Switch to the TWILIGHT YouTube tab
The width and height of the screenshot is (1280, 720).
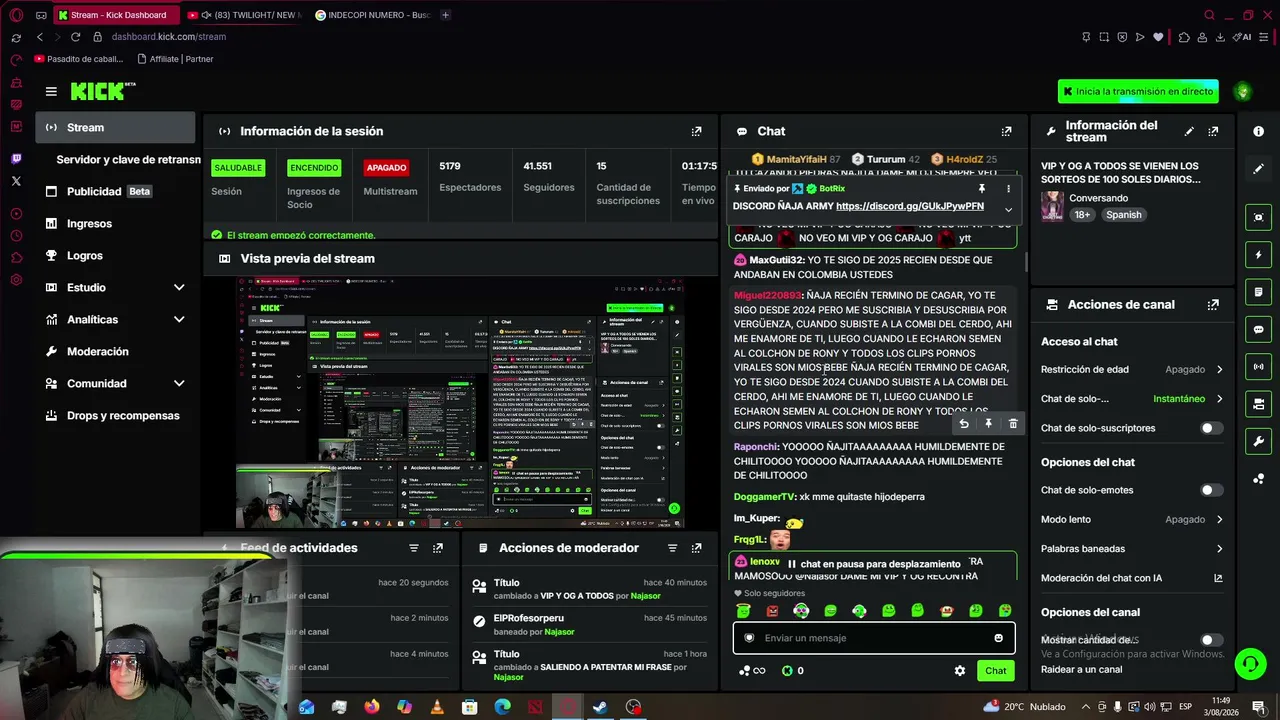(x=244, y=15)
